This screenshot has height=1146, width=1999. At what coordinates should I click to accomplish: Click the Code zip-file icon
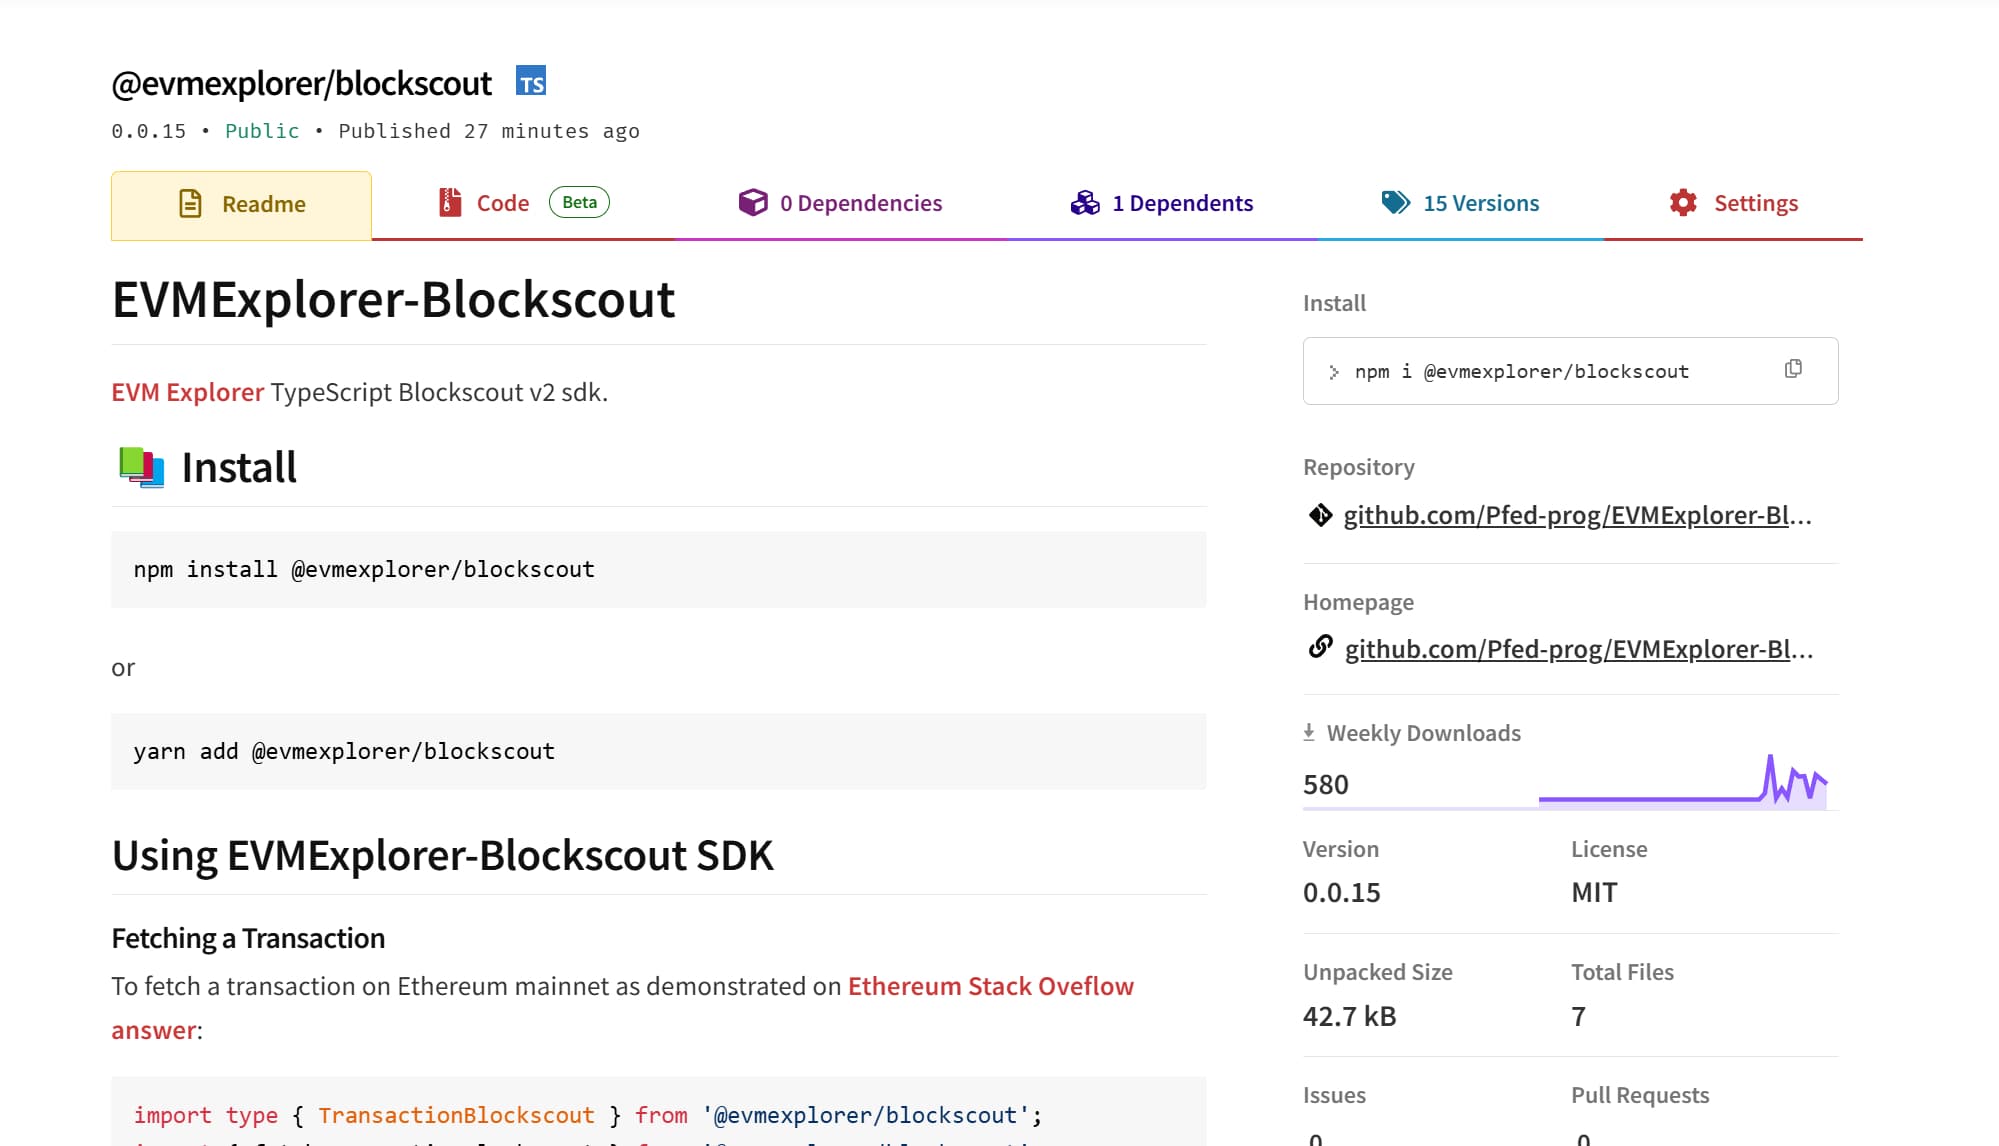(x=450, y=203)
